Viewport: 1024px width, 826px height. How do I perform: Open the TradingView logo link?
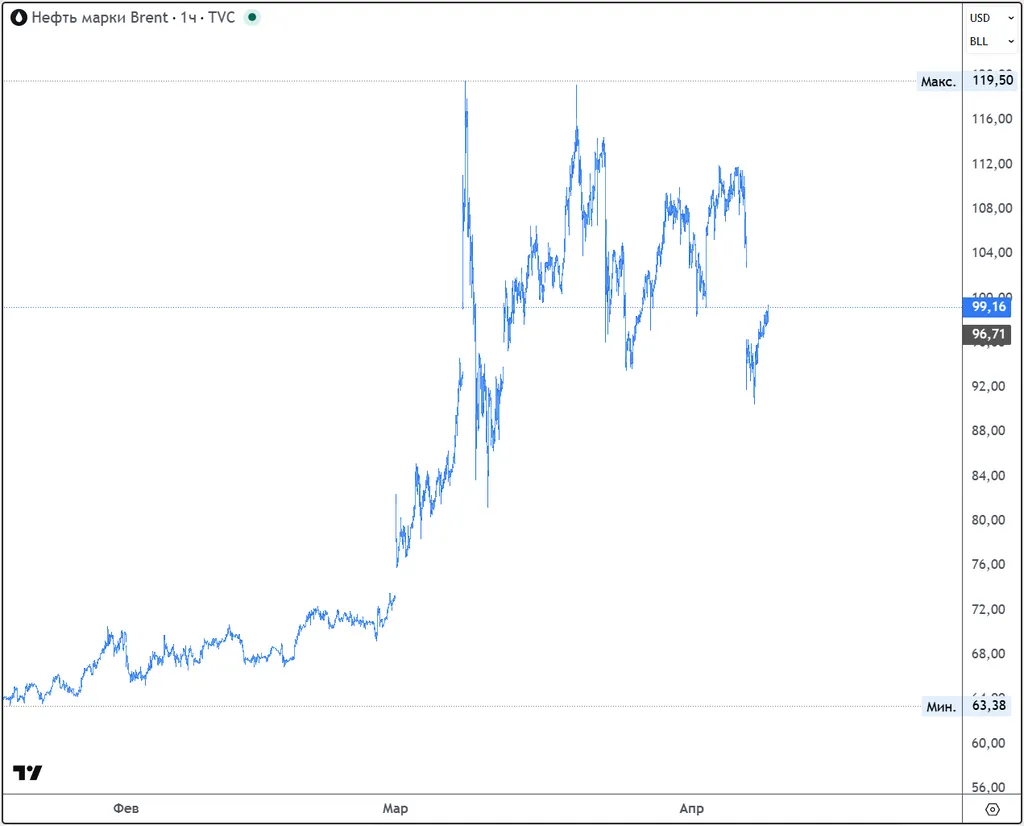(28, 773)
